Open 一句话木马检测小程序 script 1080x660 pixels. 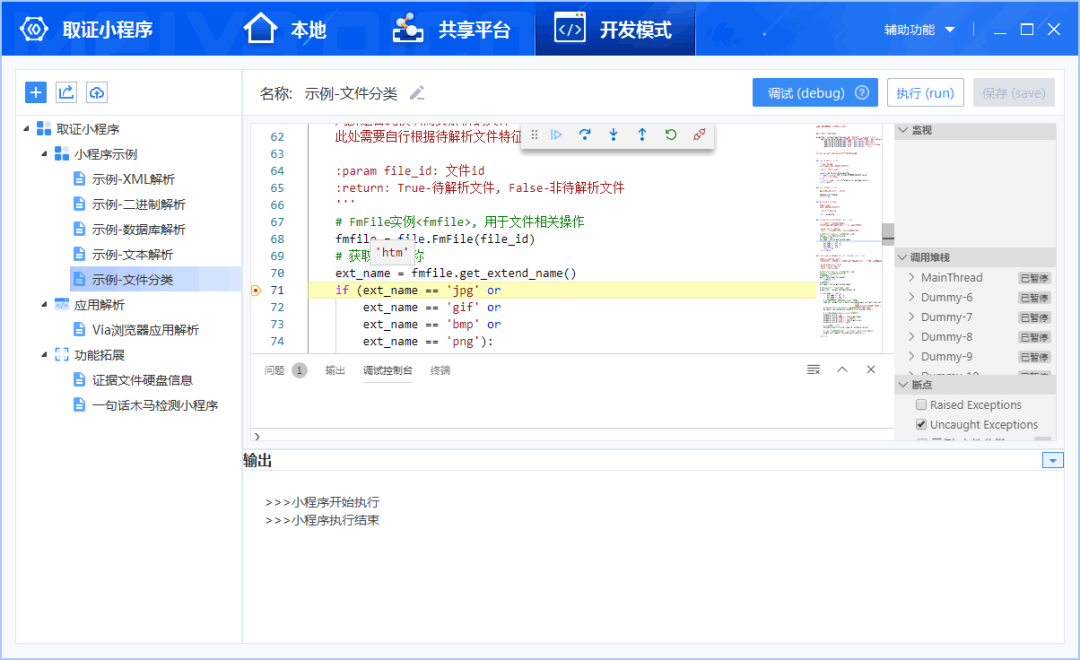point(155,405)
